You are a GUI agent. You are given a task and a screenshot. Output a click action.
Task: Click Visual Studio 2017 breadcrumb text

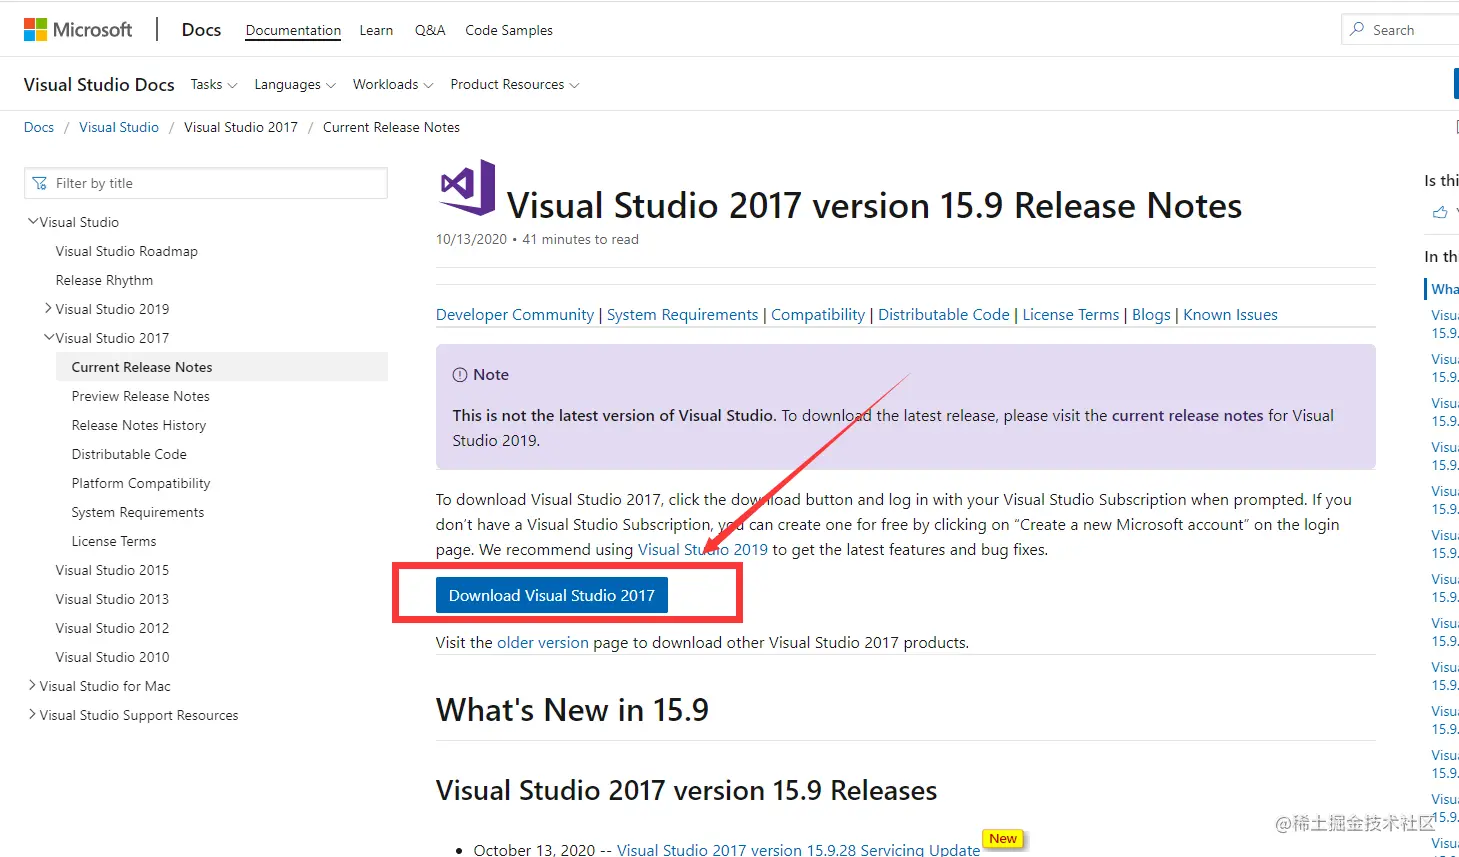click(241, 127)
